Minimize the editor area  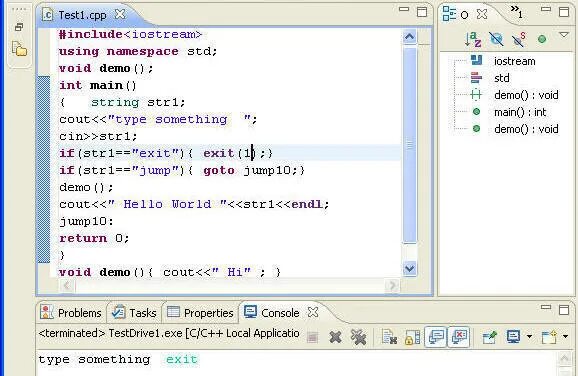point(404,9)
